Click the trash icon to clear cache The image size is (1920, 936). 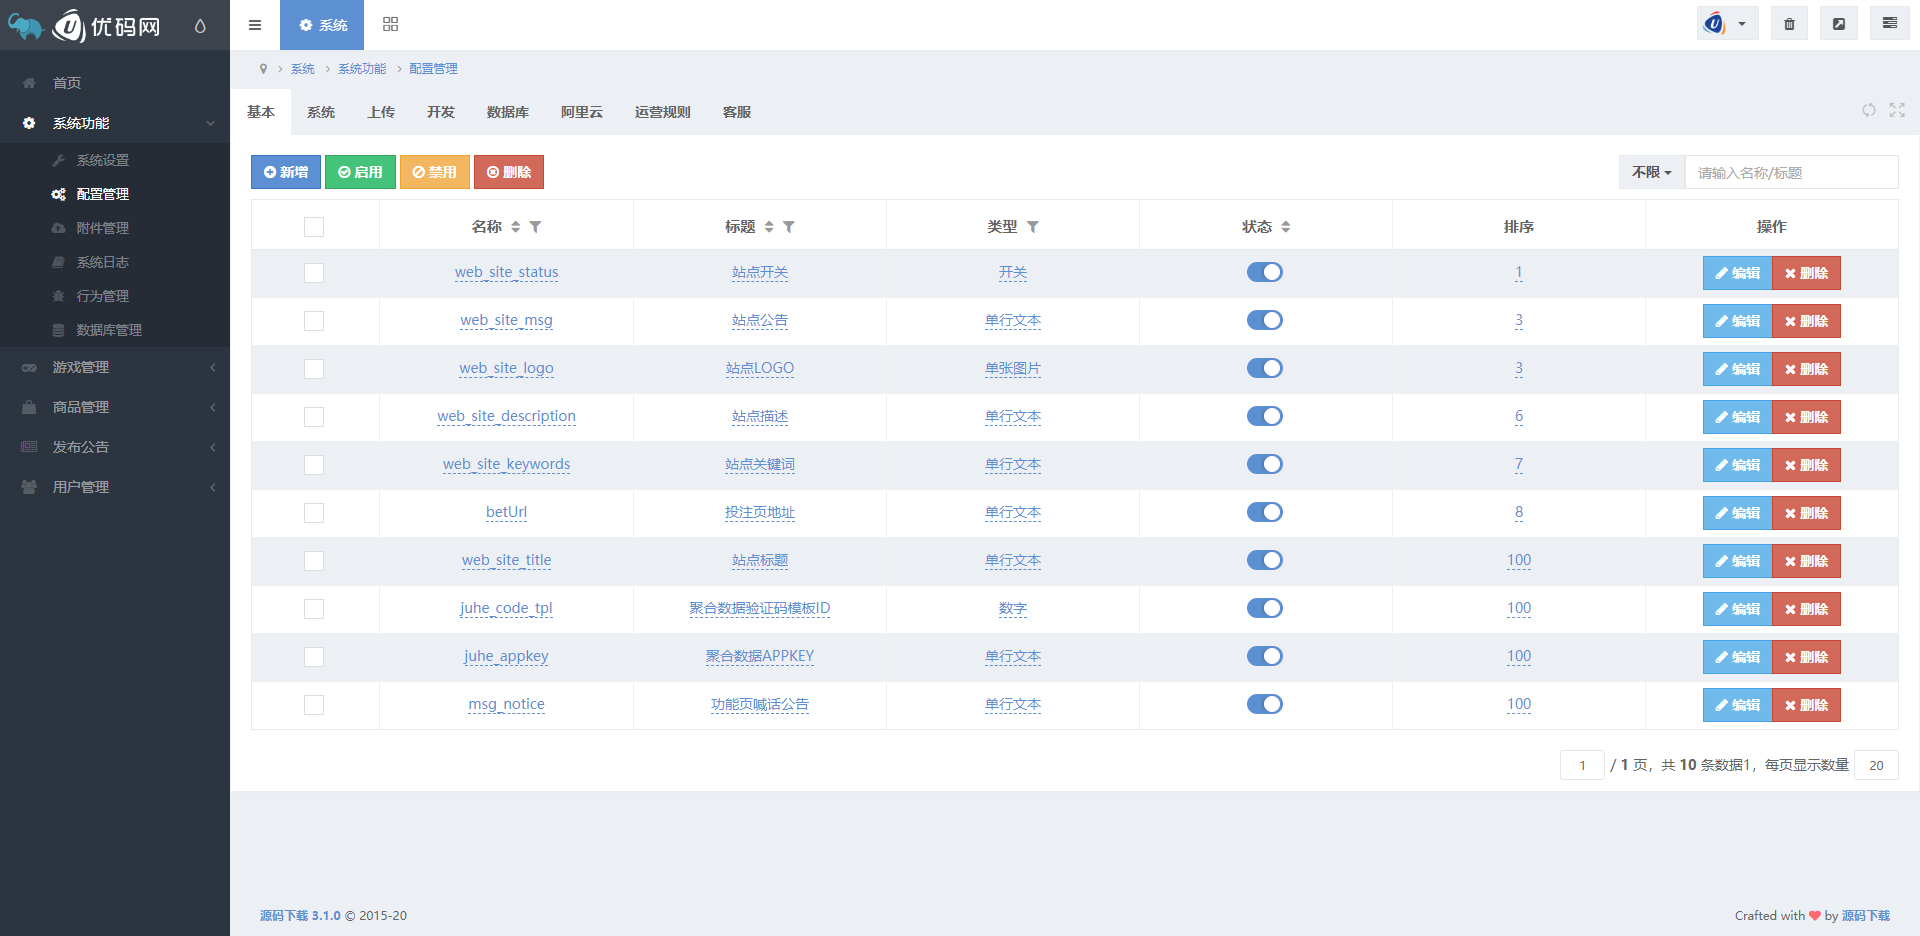1789,22
